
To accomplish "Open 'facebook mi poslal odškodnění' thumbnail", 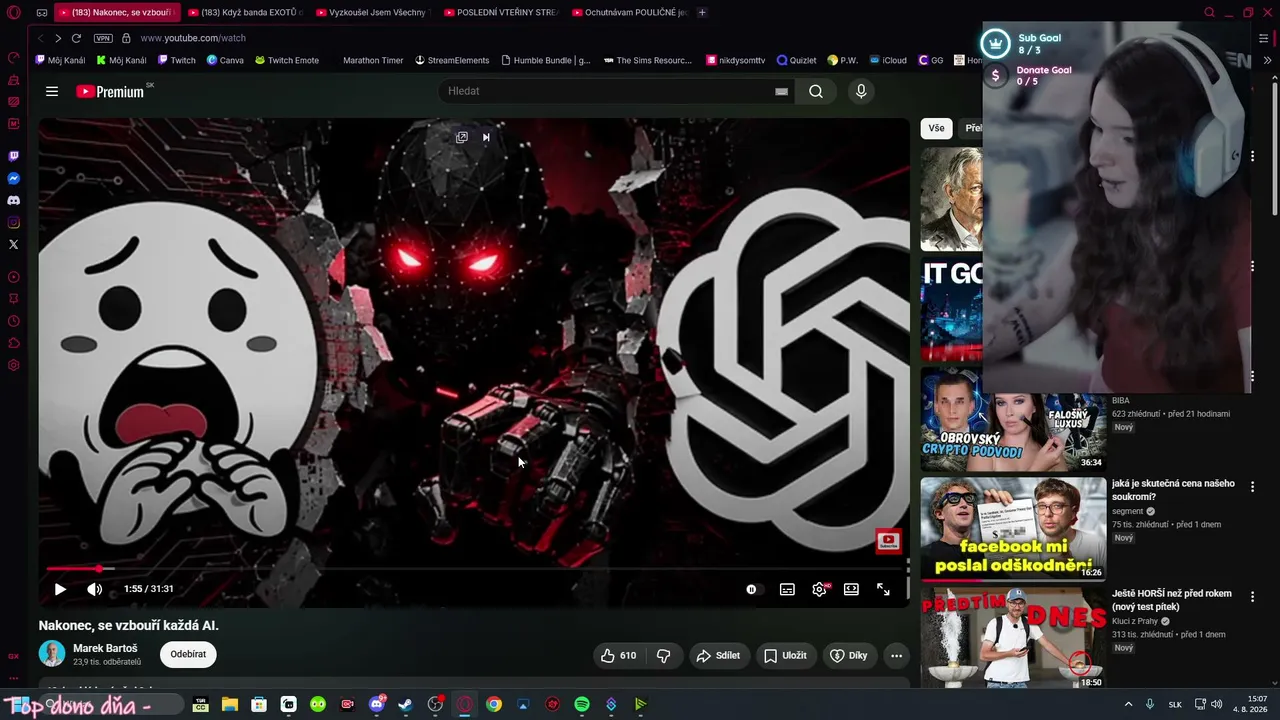I will [x=1013, y=529].
